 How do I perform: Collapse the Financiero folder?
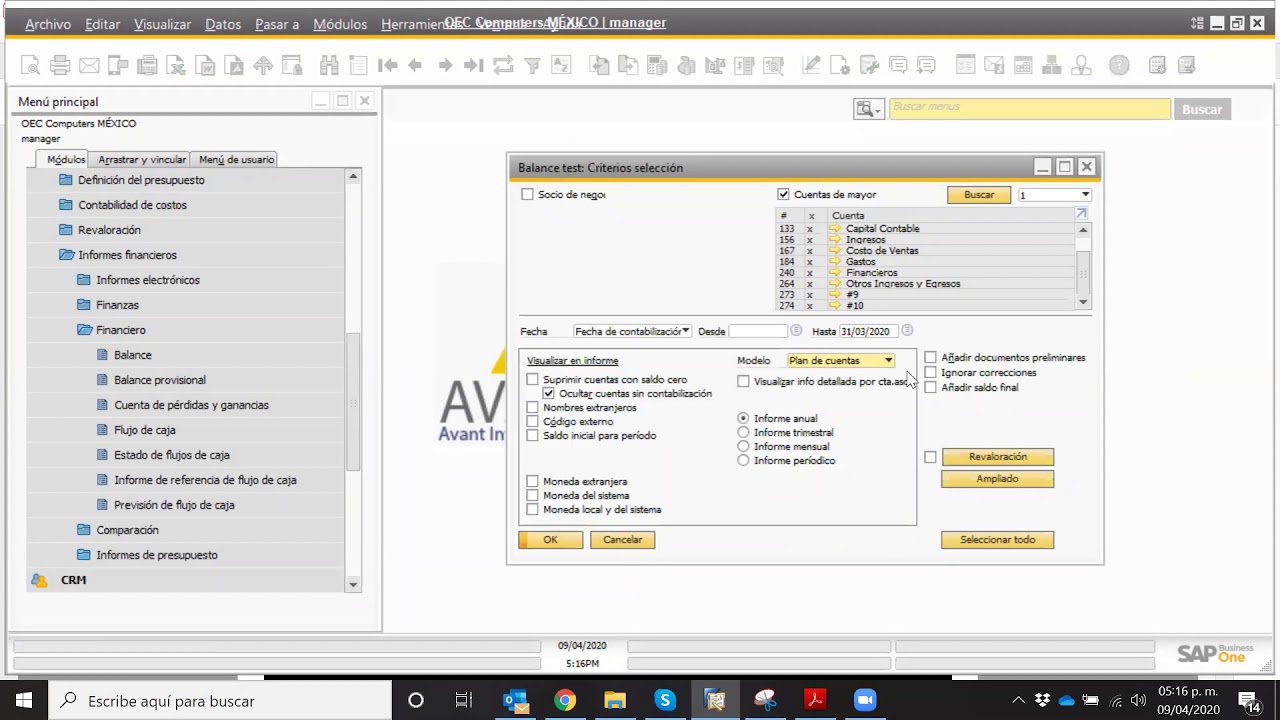pyautogui.click(x=84, y=330)
